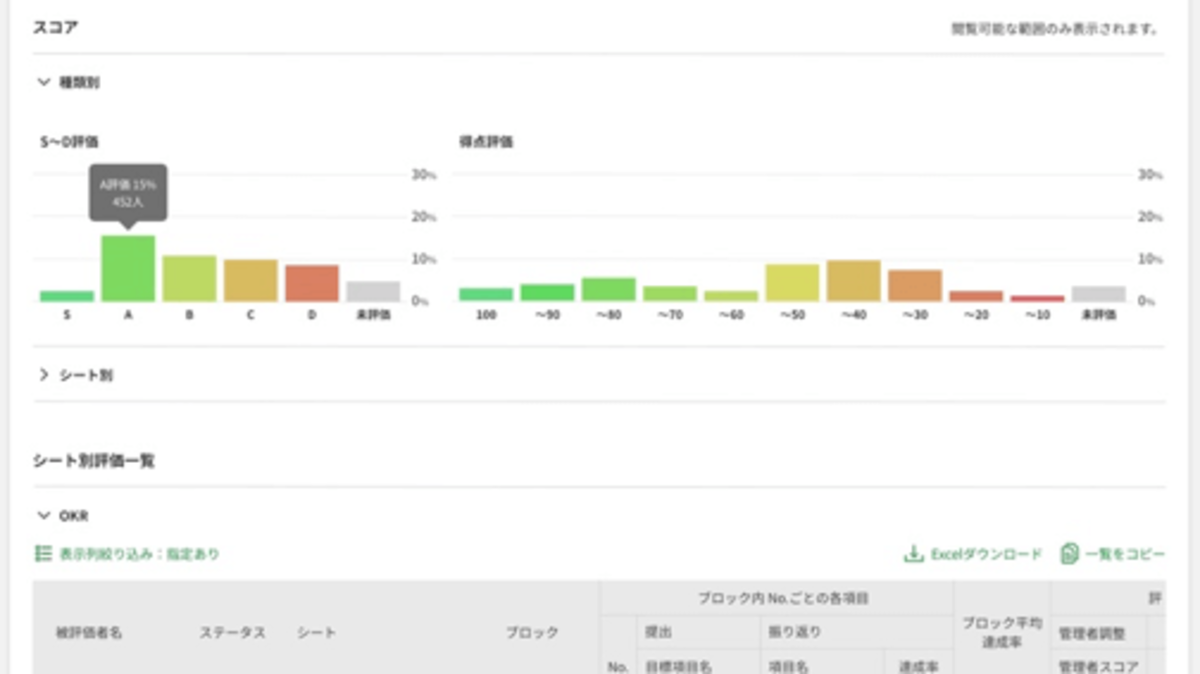1200x674 pixels.
Task: Click the 得点評価 chart title
Action: click(x=486, y=143)
